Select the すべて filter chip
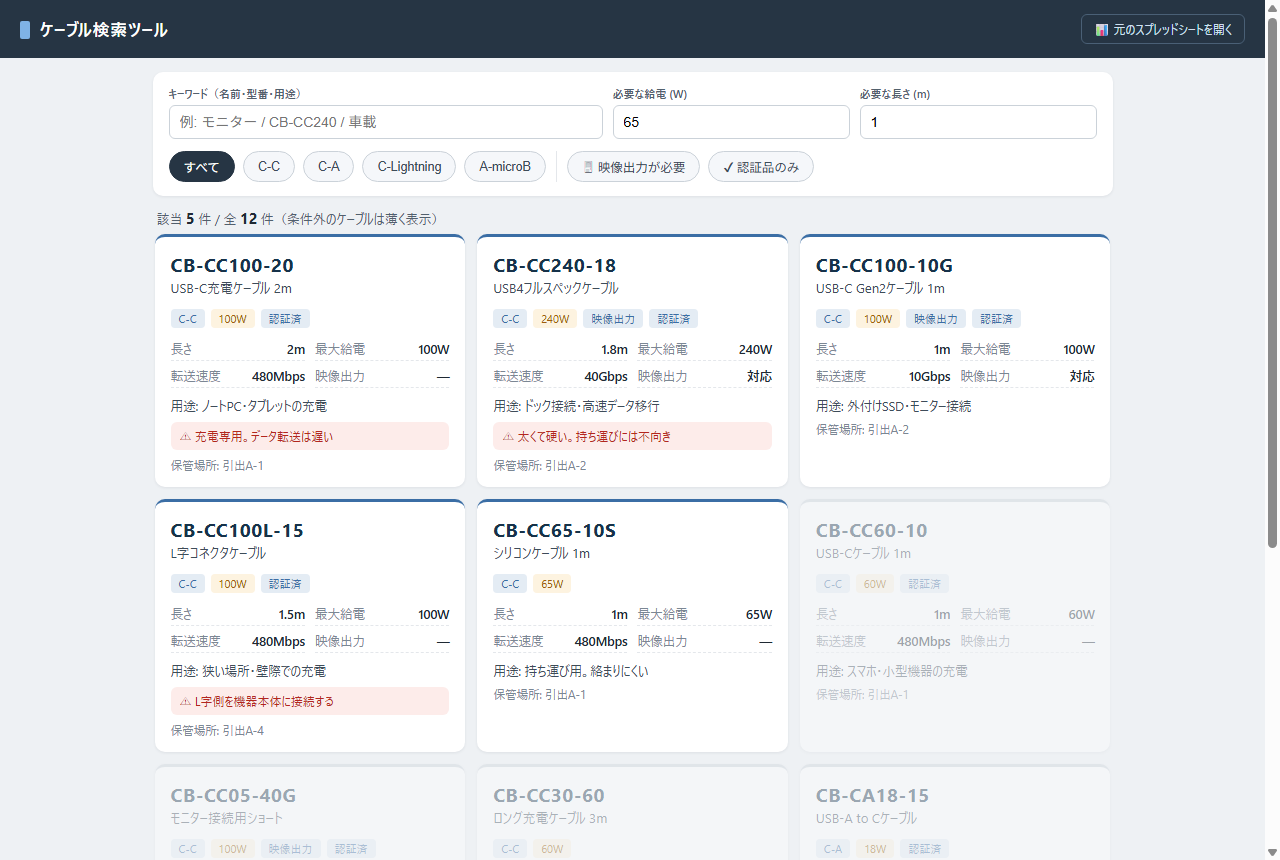This screenshot has height=860, width=1280. pyautogui.click(x=202, y=167)
